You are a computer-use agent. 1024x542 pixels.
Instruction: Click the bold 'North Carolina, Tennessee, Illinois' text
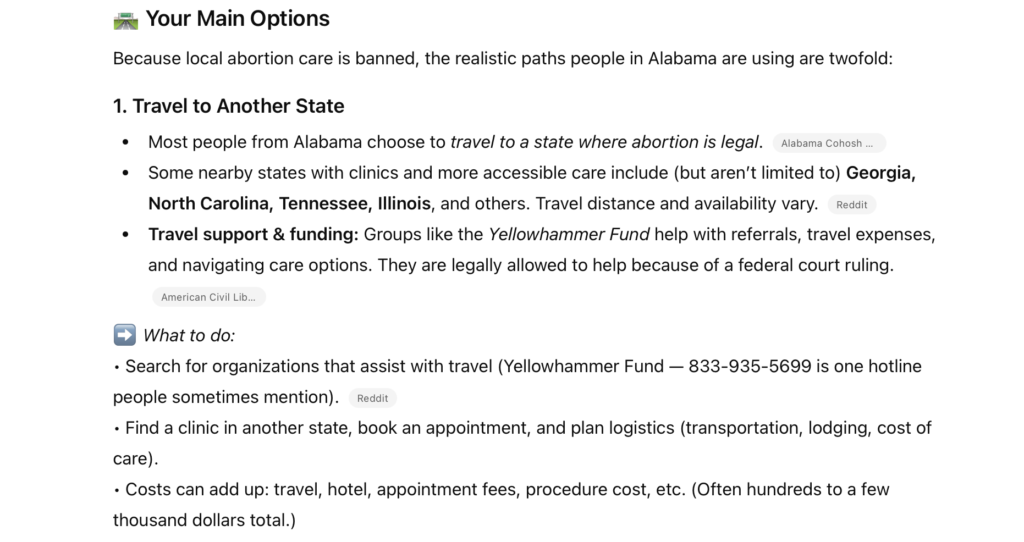[290, 204]
